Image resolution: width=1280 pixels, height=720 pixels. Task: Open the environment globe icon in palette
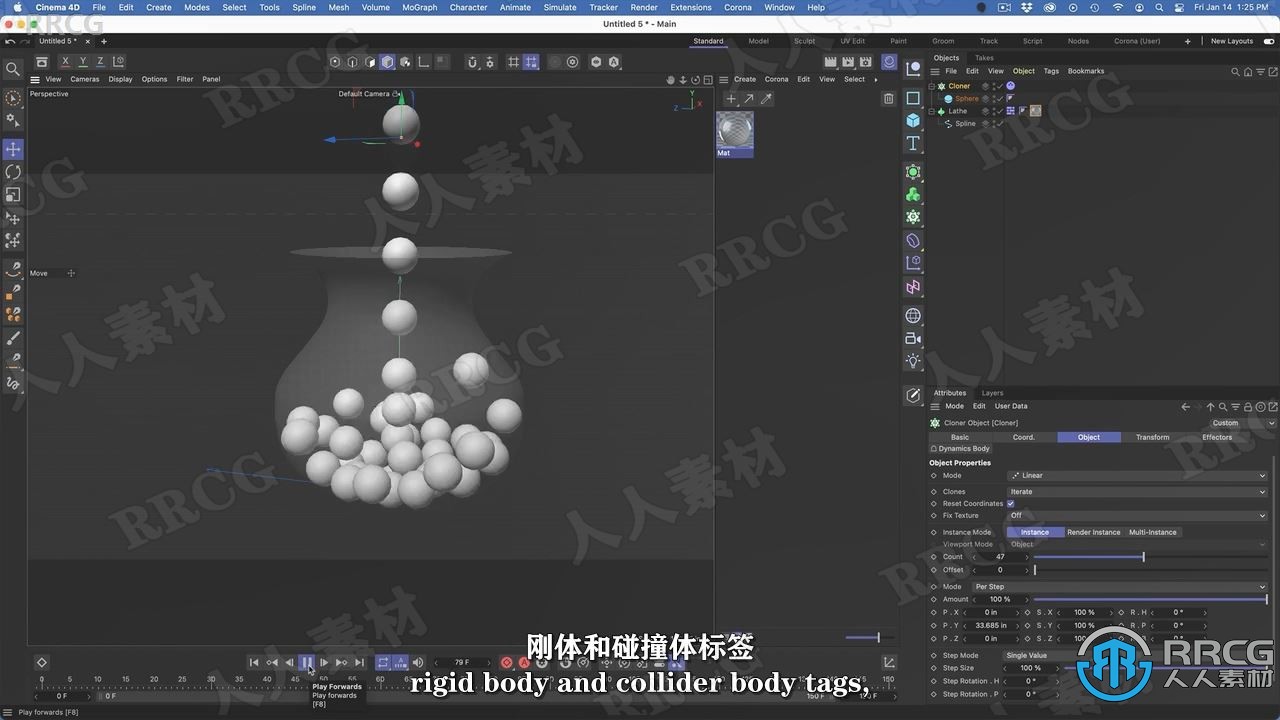click(x=913, y=316)
